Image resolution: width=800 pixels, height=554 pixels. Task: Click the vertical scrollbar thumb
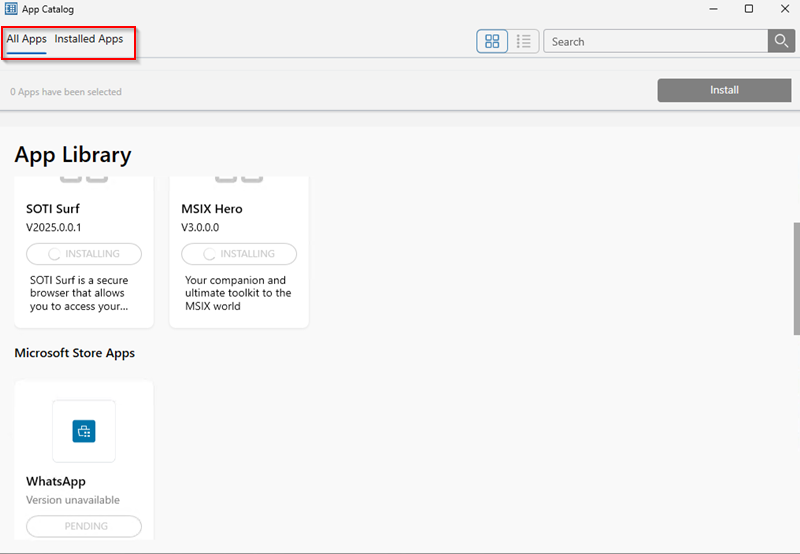coord(796,278)
